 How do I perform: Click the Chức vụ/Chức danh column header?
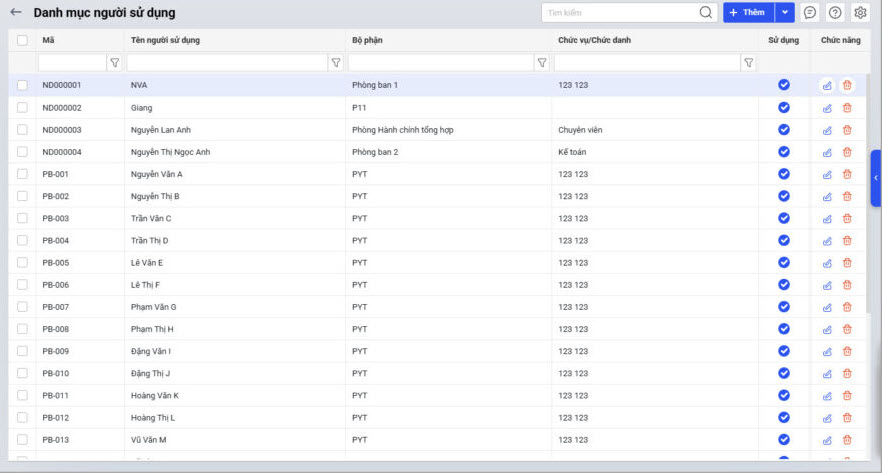(x=594, y=40)
